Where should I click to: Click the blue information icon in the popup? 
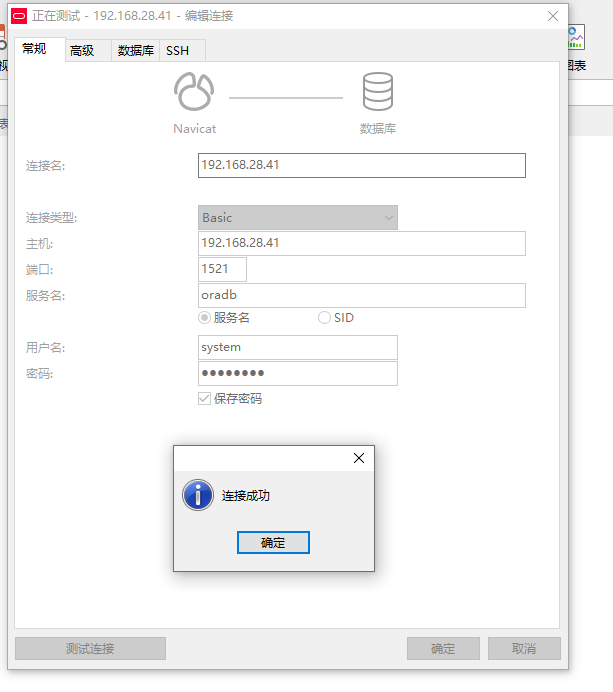point(198,495)
